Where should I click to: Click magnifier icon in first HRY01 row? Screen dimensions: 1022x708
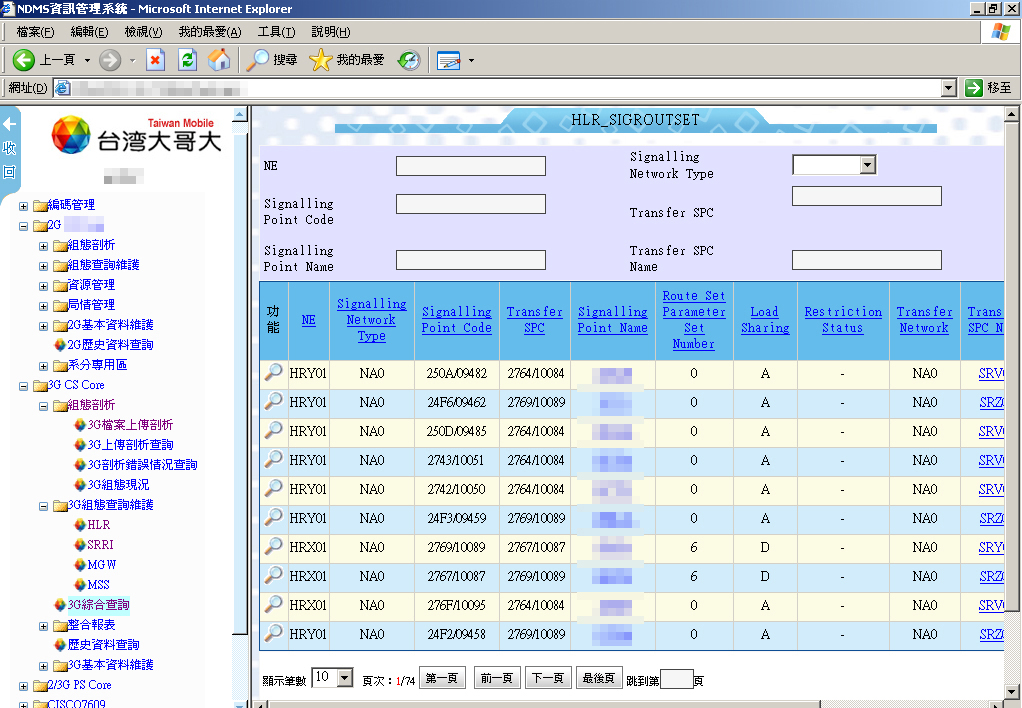(273, 373)
